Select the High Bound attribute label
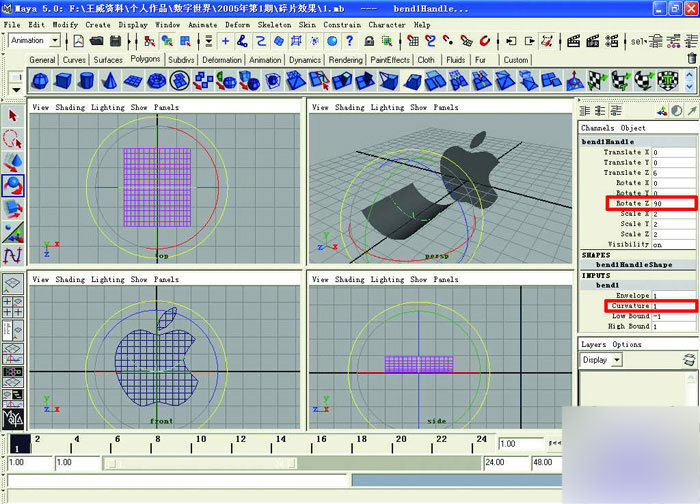 pyautogui.click(x=629, y=326)
